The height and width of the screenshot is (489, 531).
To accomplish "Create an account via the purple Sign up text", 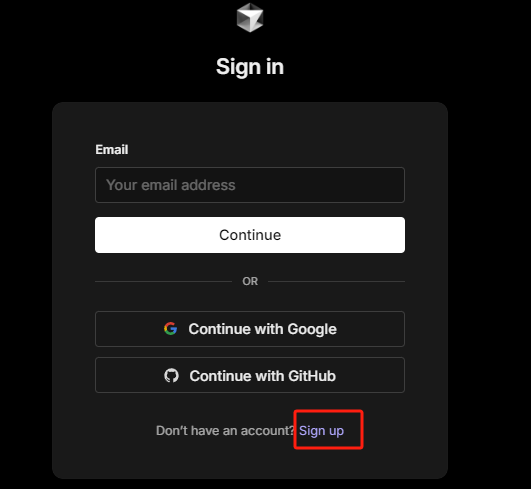I will [x=321, y=431].
